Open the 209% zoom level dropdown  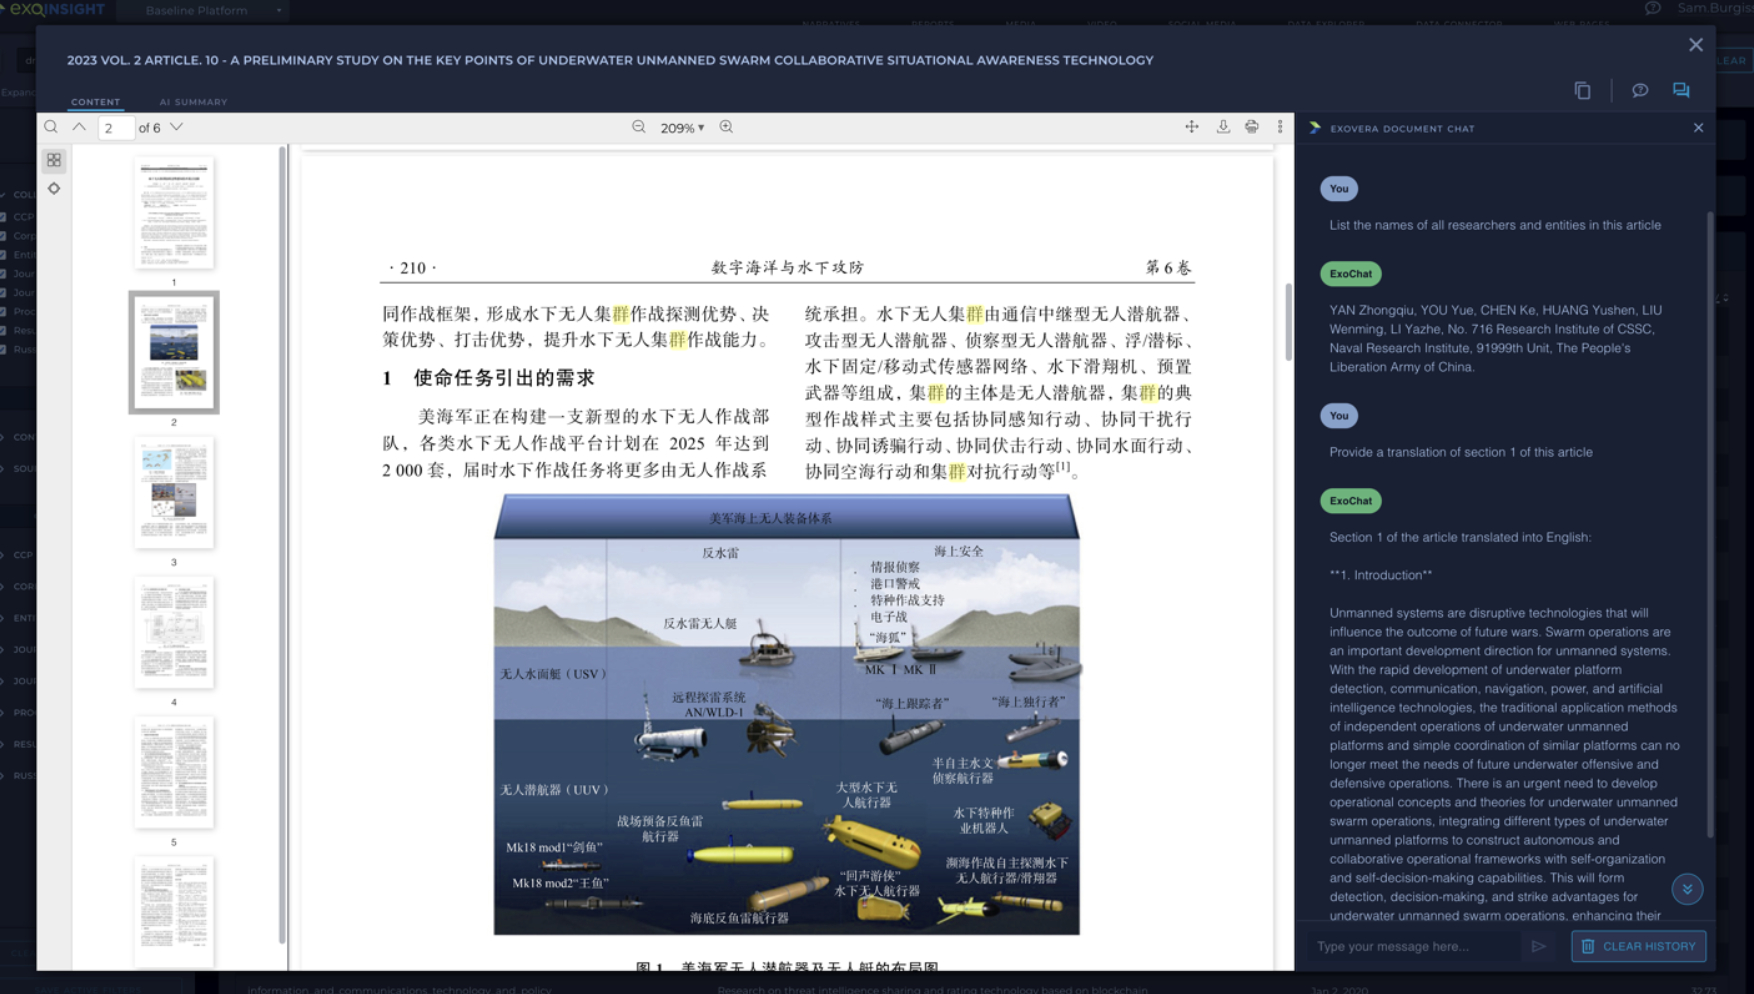(682, 128)
